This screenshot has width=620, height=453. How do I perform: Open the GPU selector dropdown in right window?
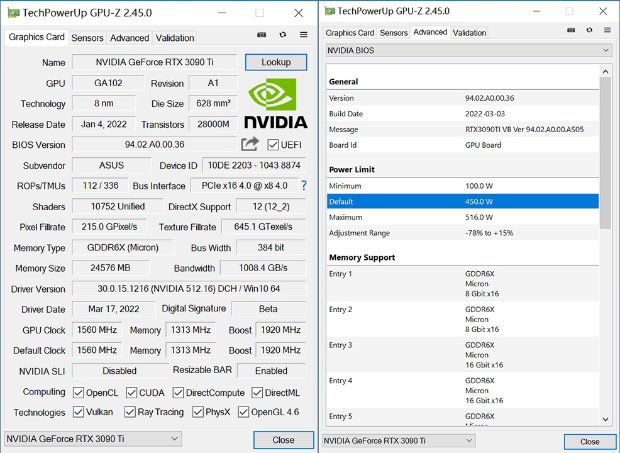[x=399, y=440]
